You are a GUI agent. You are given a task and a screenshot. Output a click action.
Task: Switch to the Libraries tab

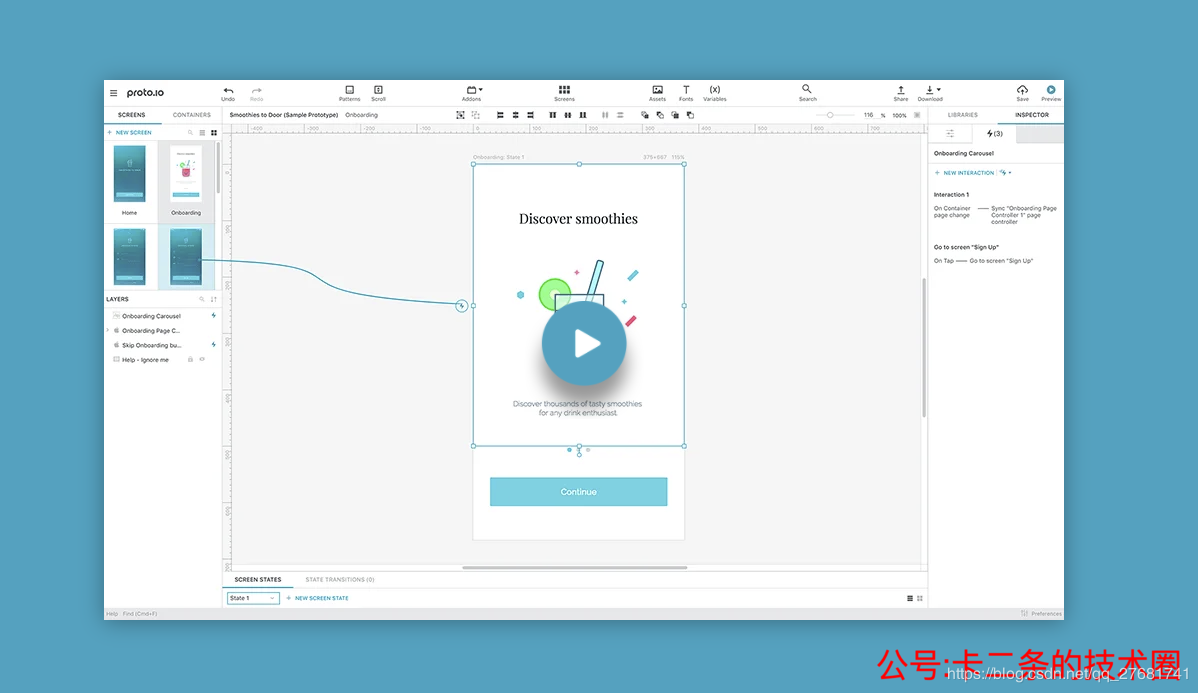click(963, 115)
